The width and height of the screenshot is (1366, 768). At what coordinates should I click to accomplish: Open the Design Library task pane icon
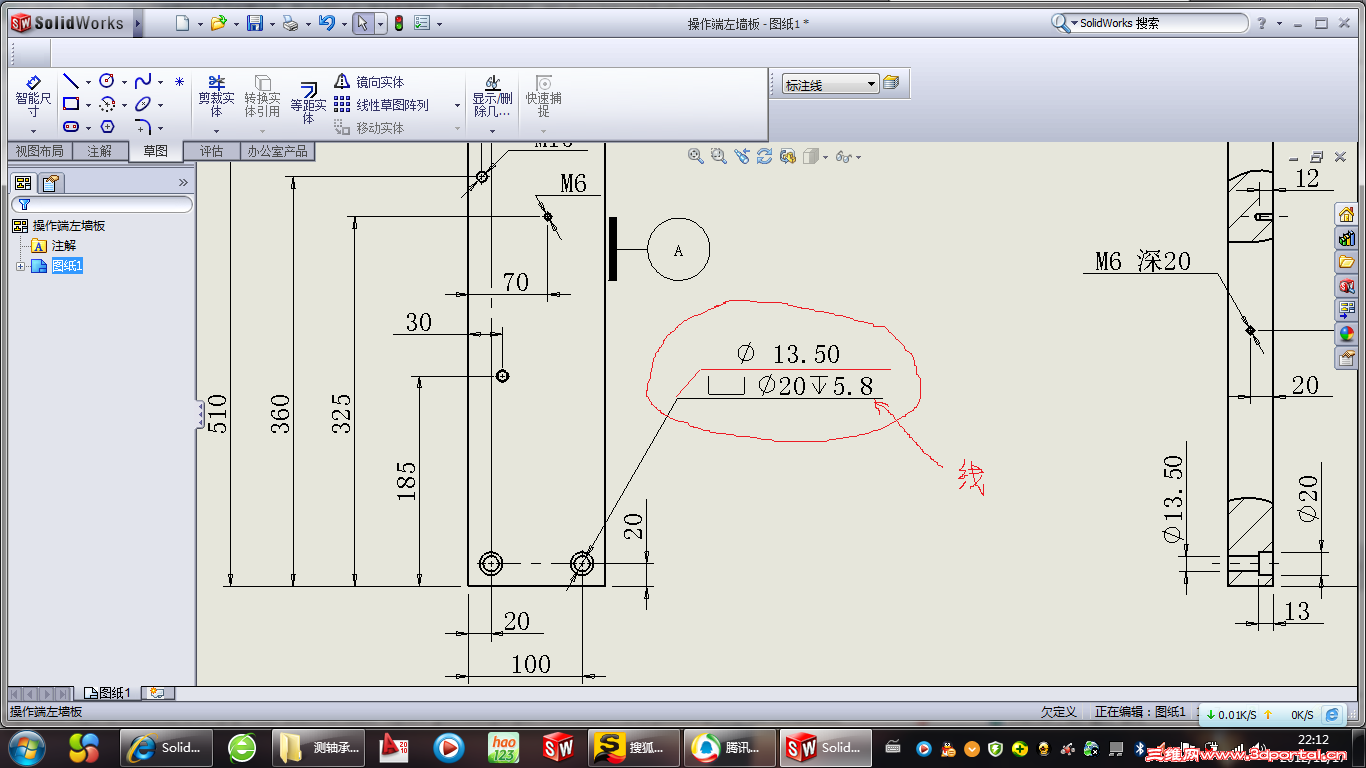pyautogui.click(x=1347, y=238)
